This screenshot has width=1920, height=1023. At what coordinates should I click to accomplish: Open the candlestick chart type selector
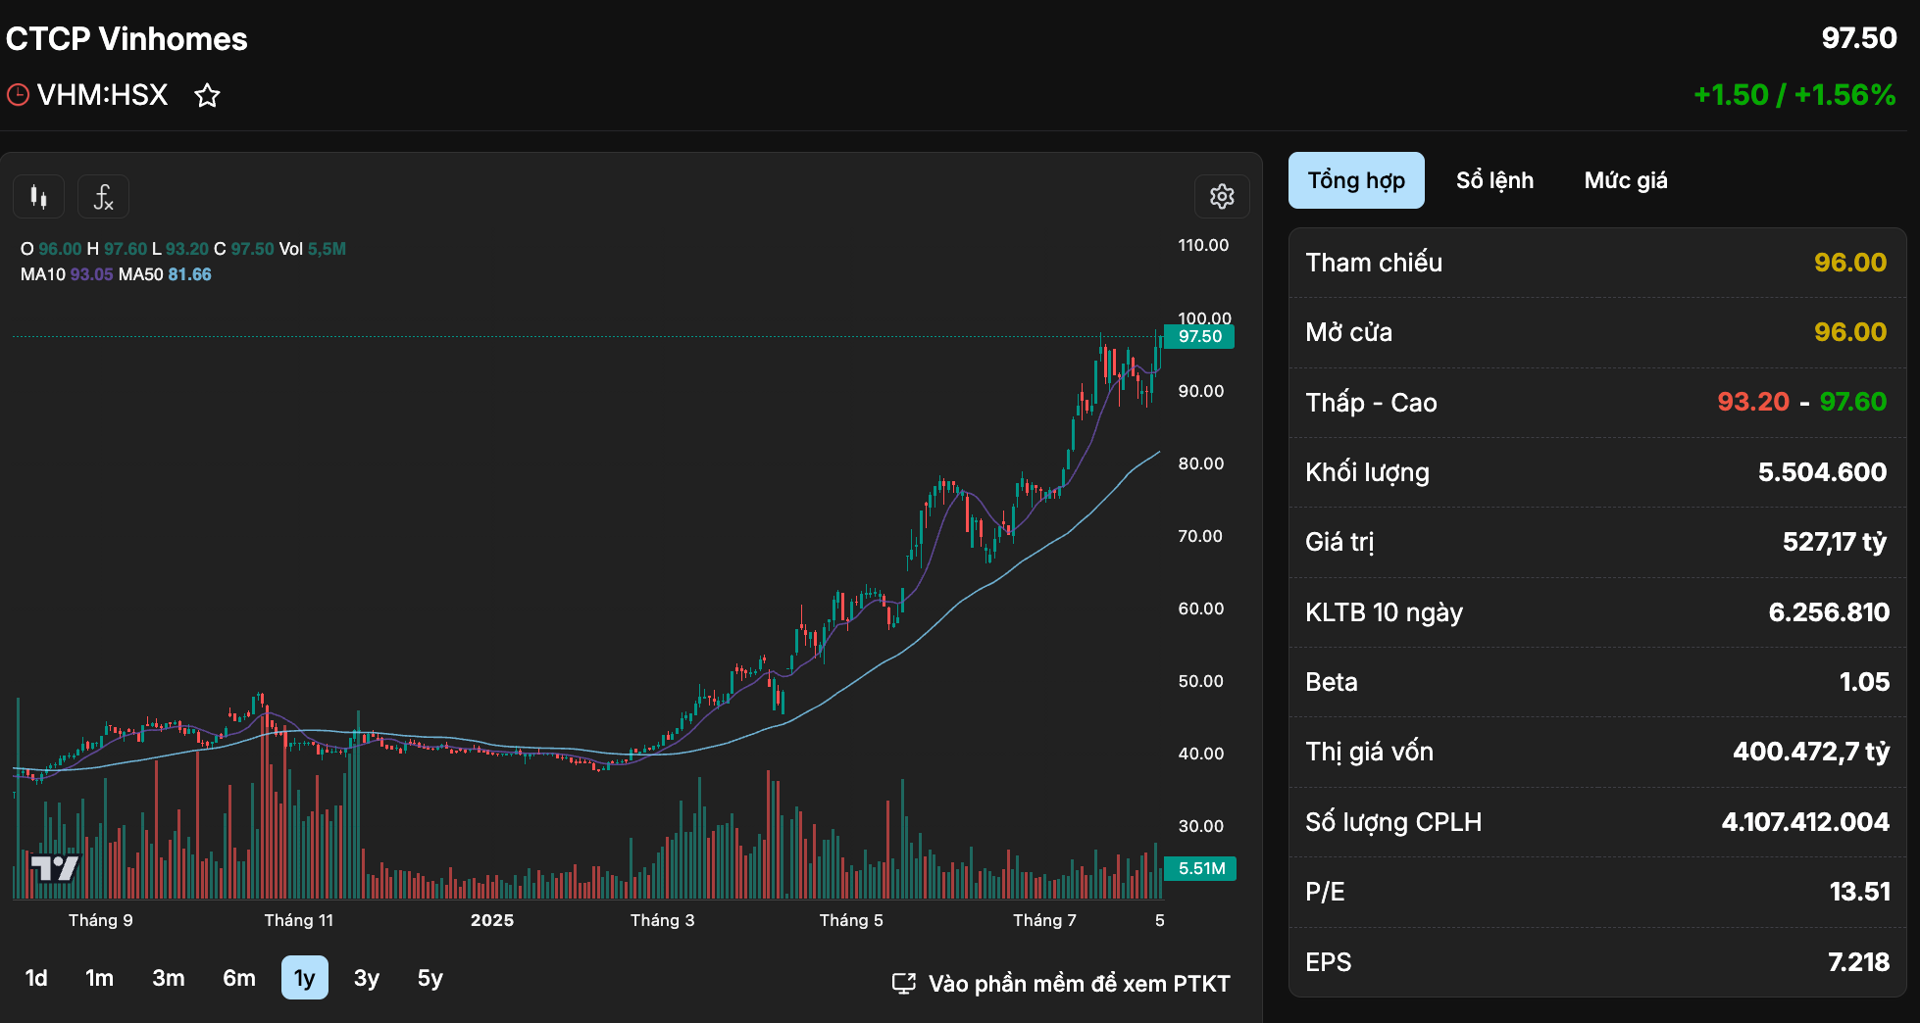39,197
